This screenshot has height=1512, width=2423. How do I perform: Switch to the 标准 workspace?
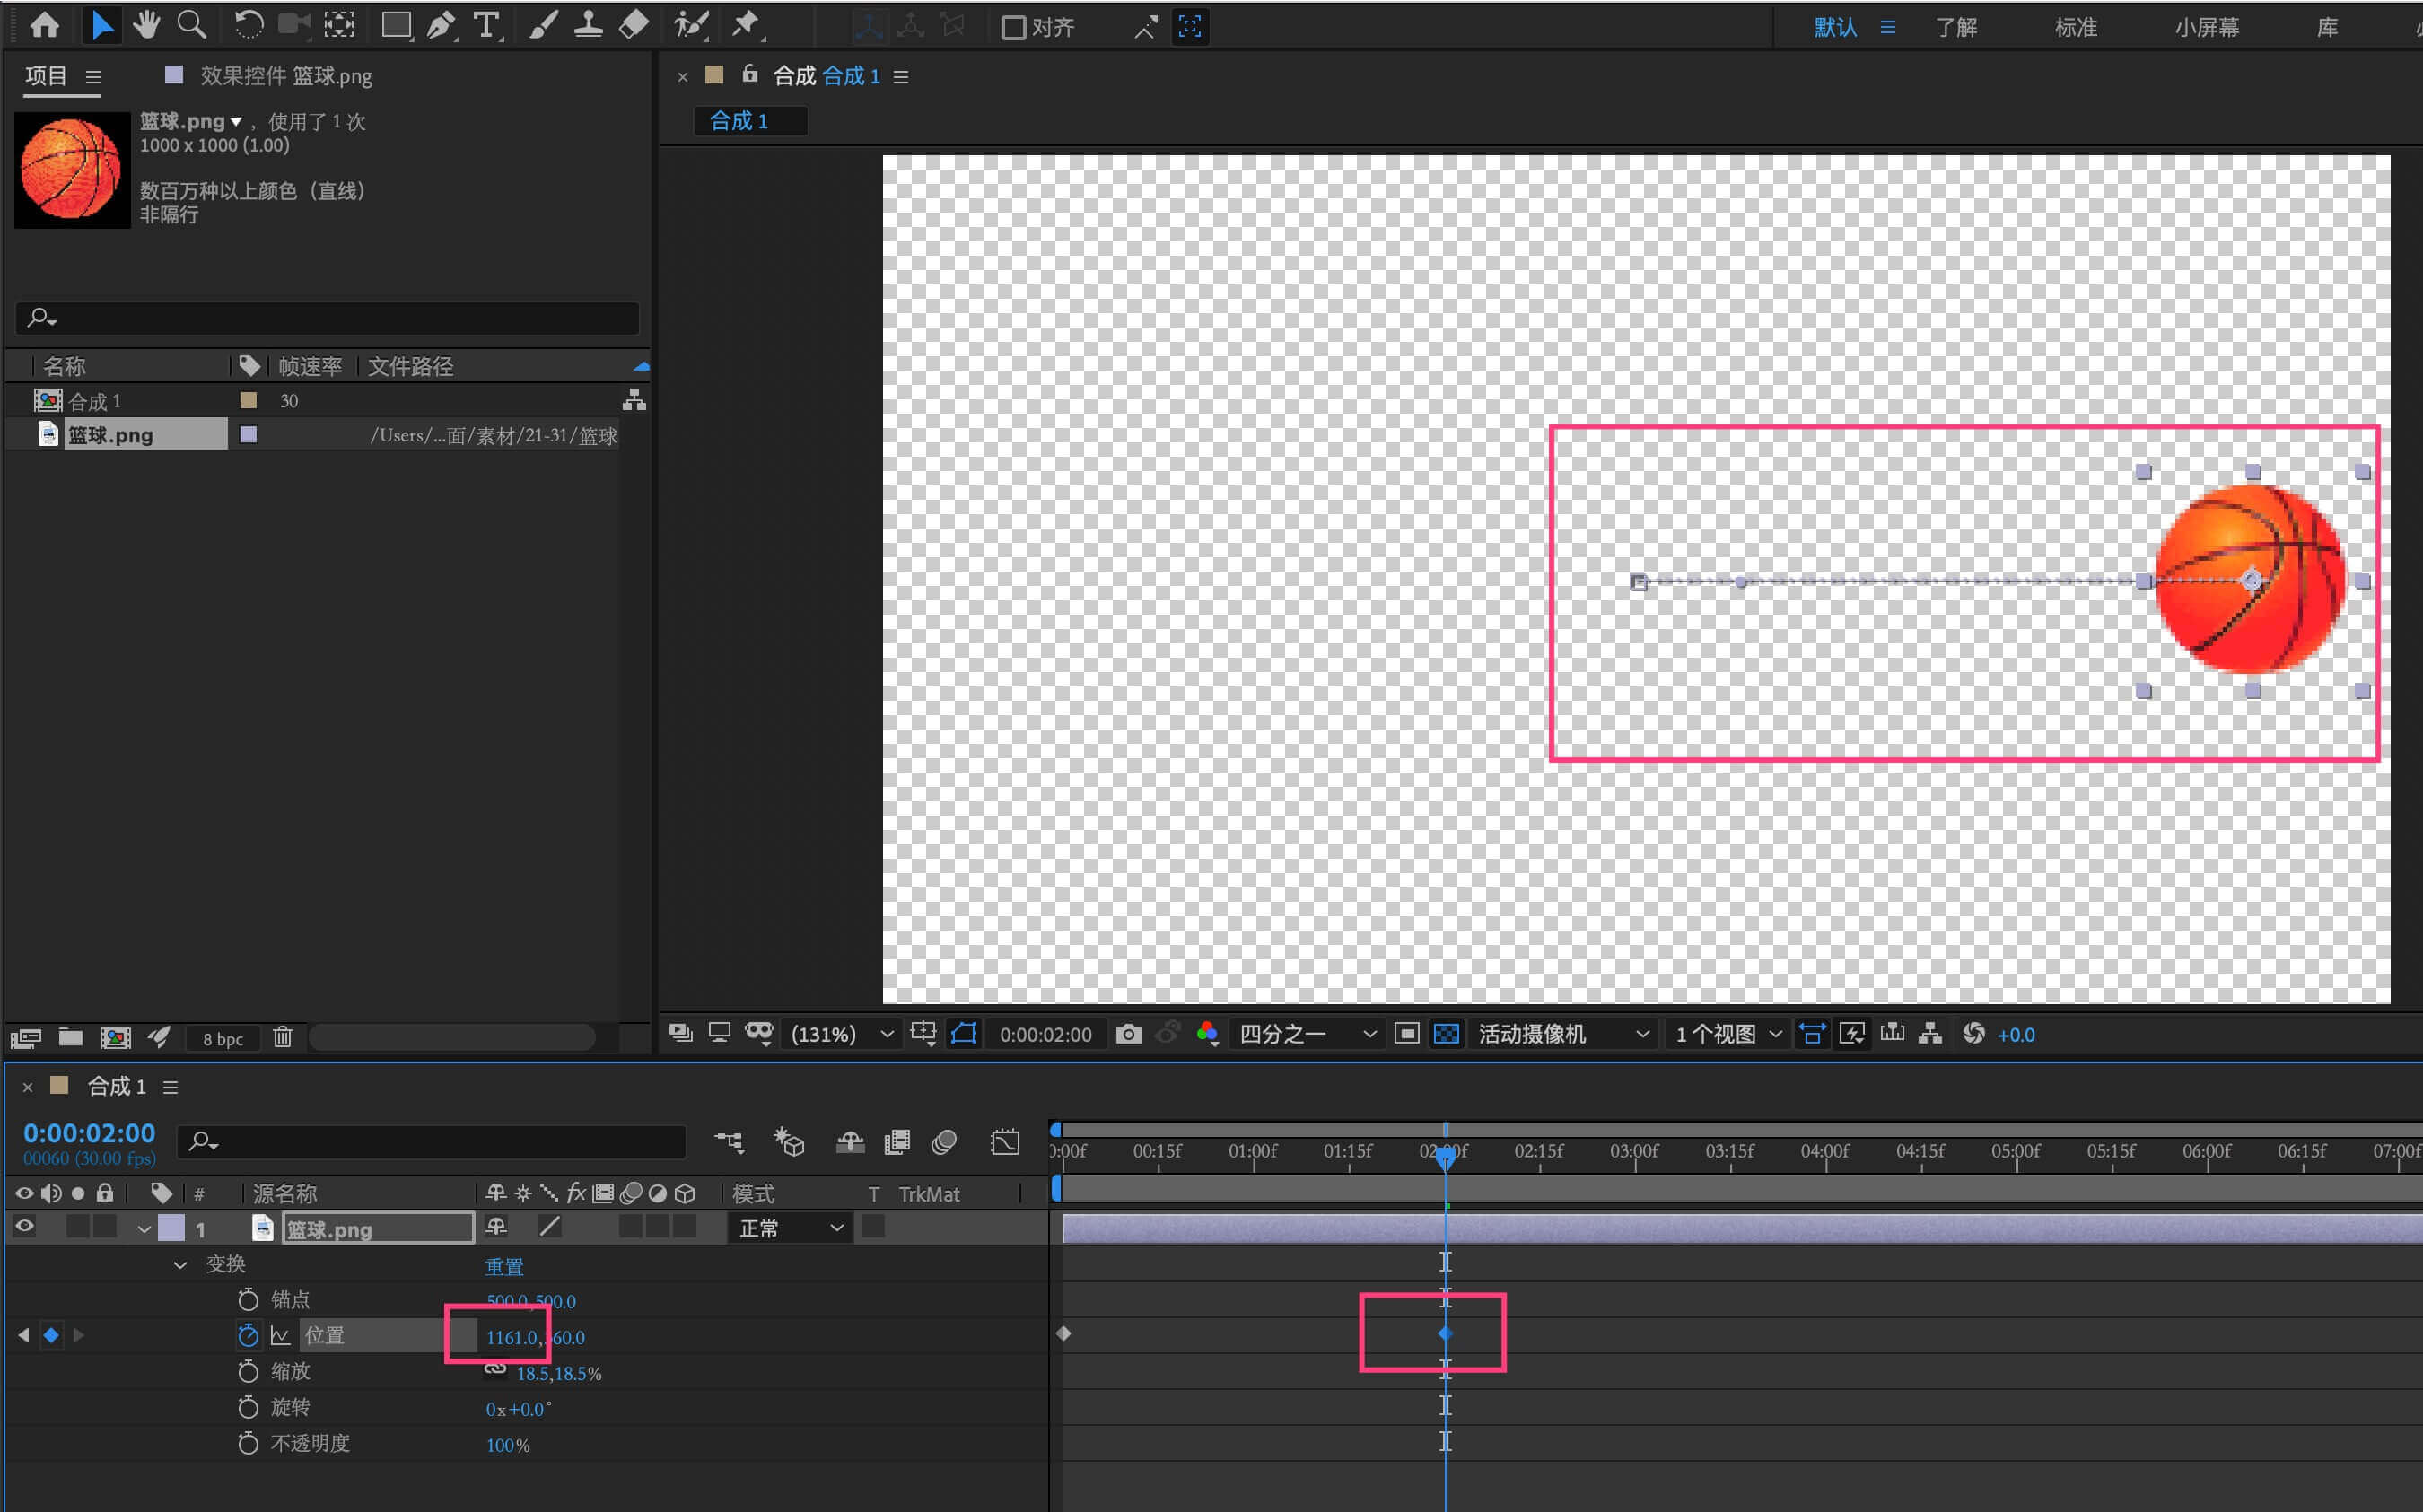coord(2075,27)
